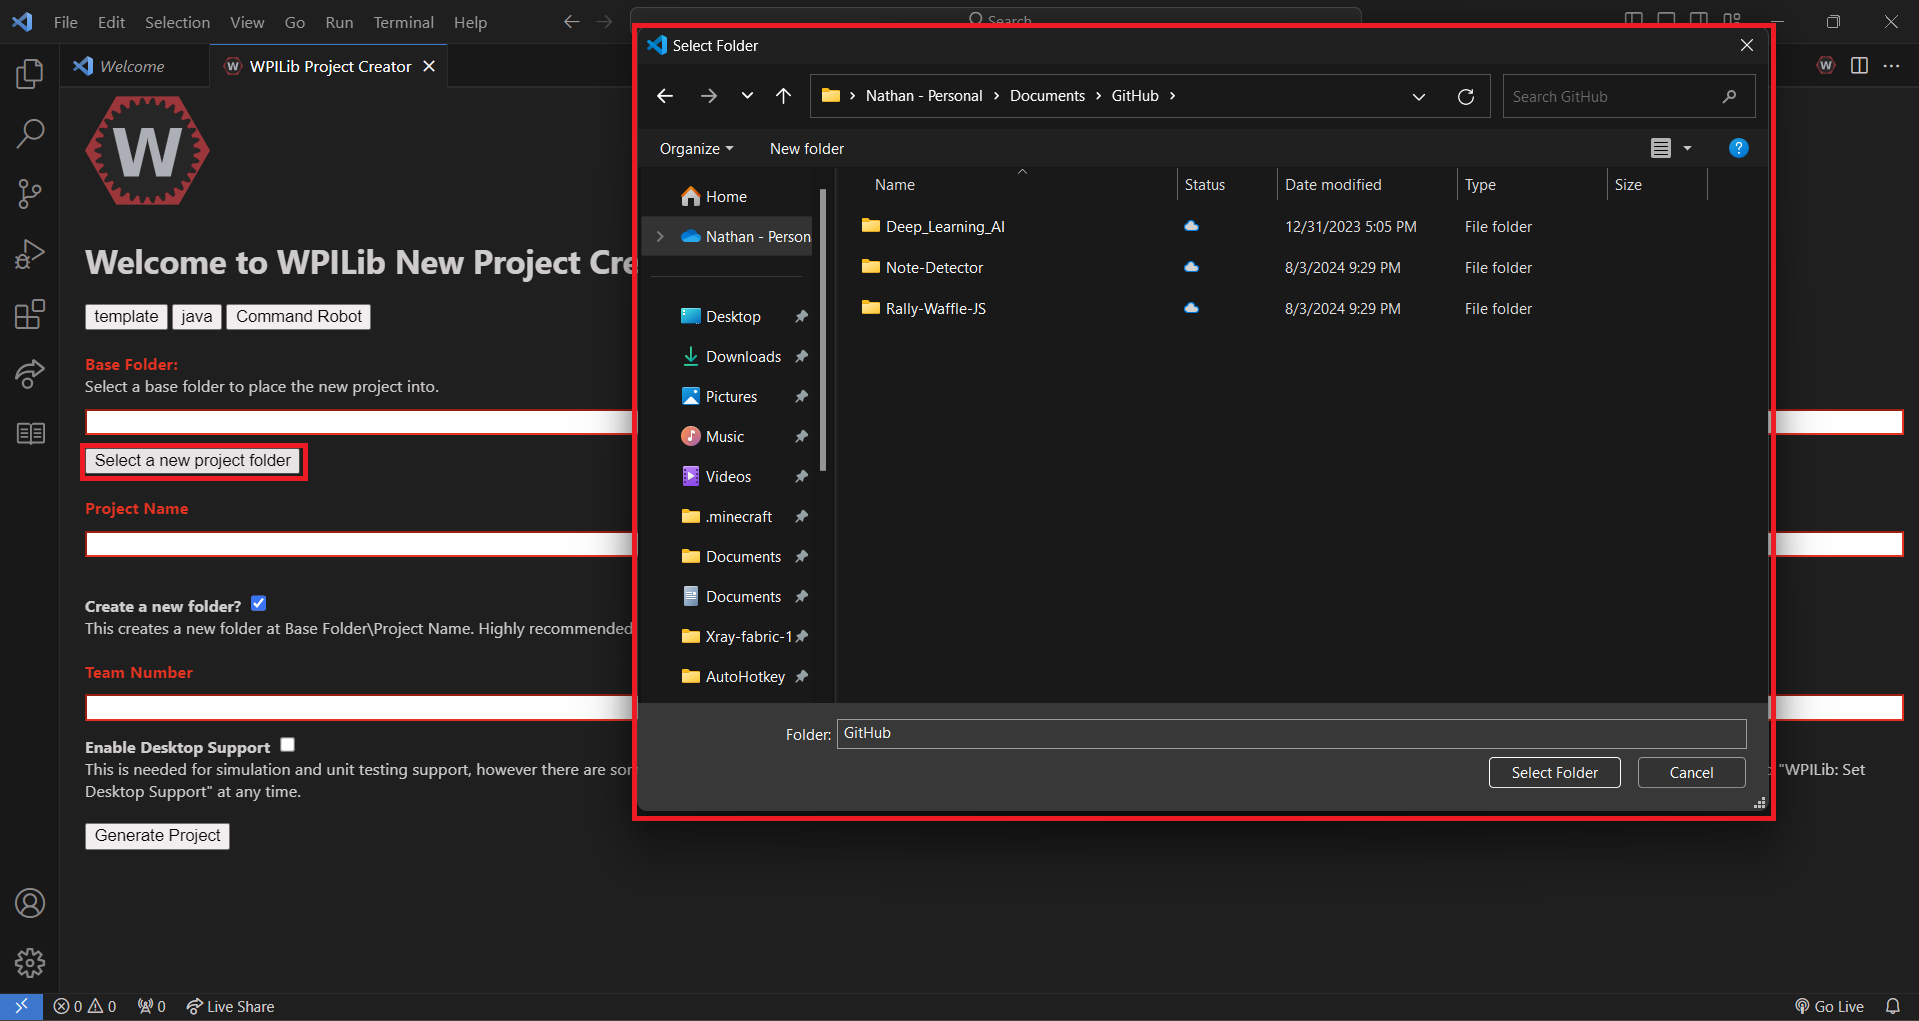
Task: Open the Edit menu
Action: (111, 22)
